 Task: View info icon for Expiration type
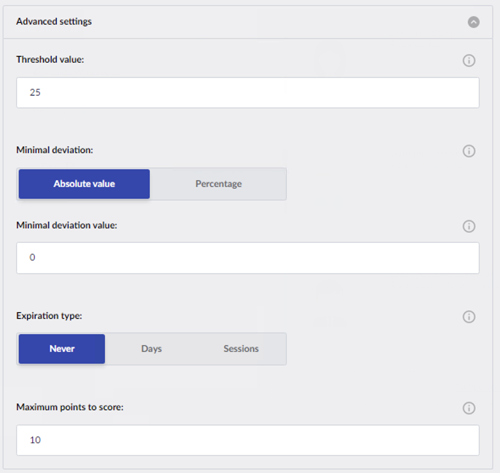click(469, 317)
